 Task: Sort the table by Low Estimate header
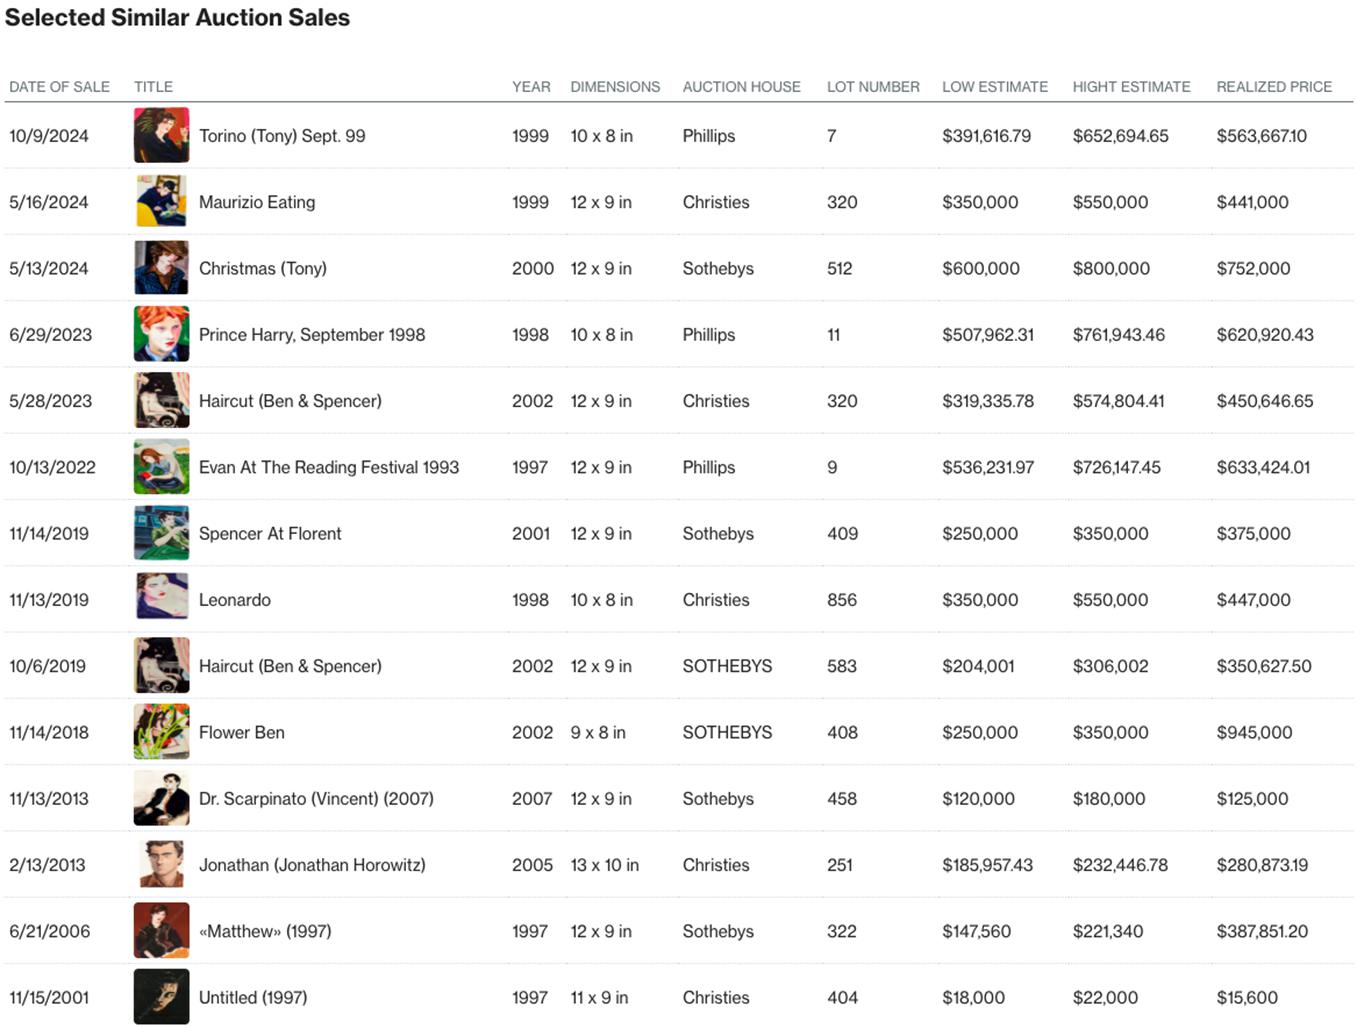coord(994,87)
